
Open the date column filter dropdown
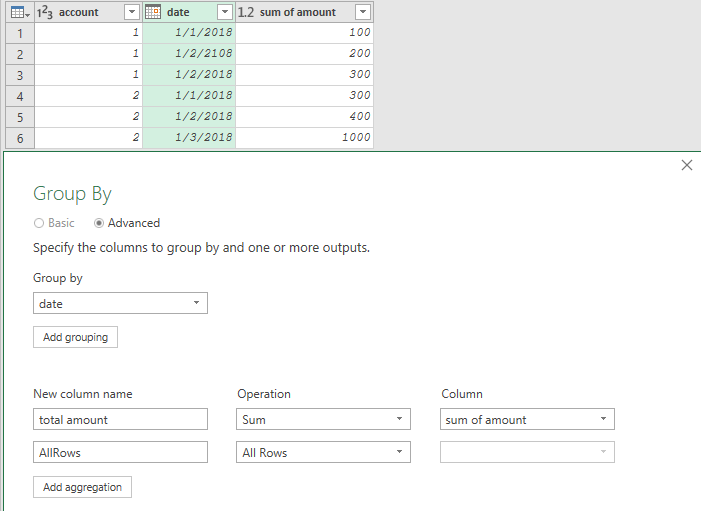[225, 12]
